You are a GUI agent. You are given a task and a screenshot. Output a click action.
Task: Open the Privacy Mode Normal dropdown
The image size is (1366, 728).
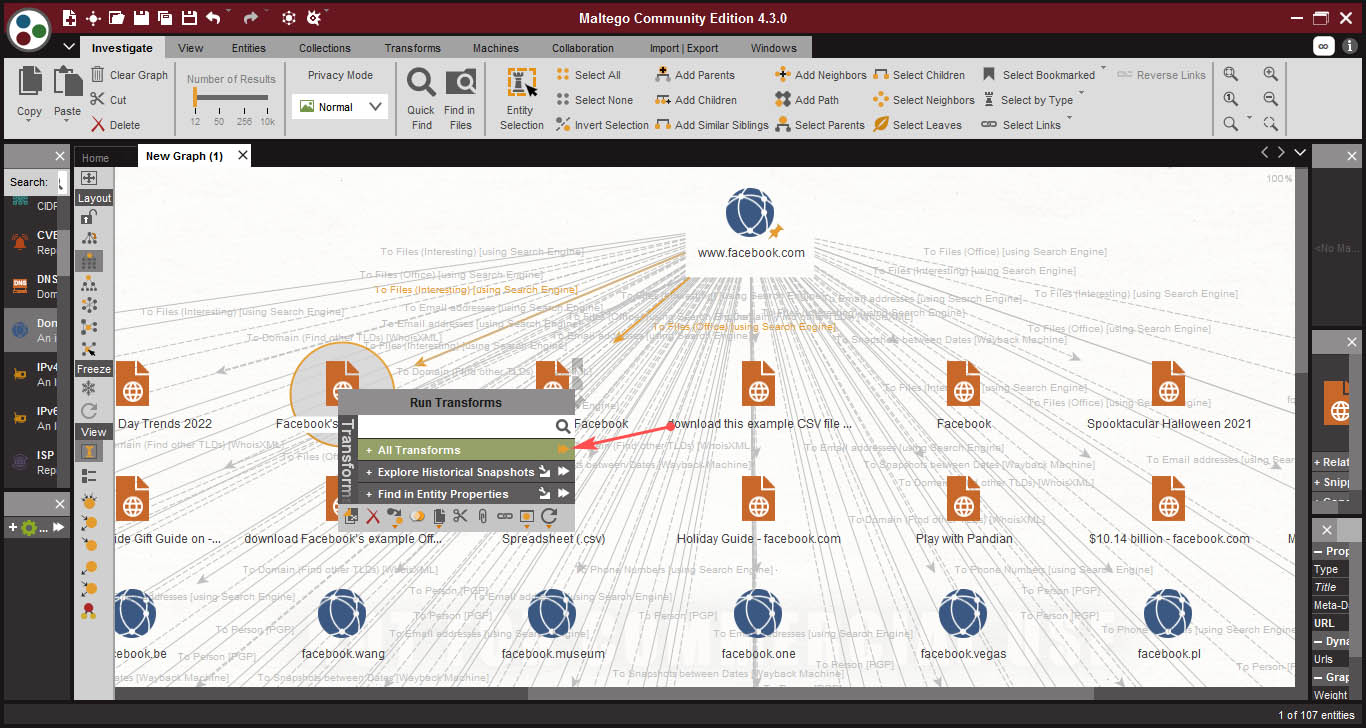coord(340,107)
